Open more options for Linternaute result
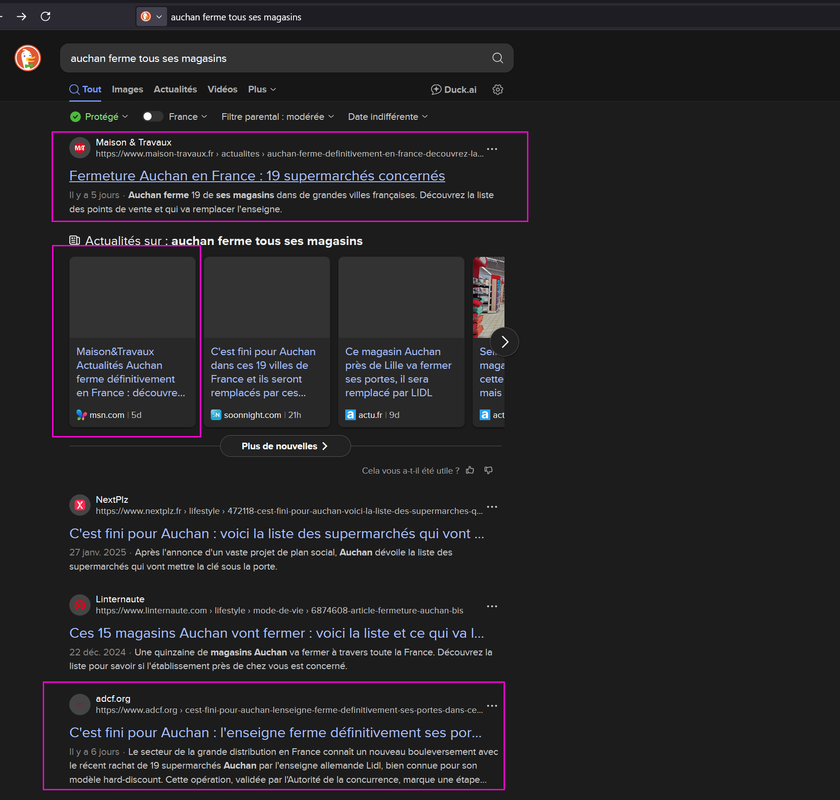This screenshot has height=800, width=840. (492, 606)
